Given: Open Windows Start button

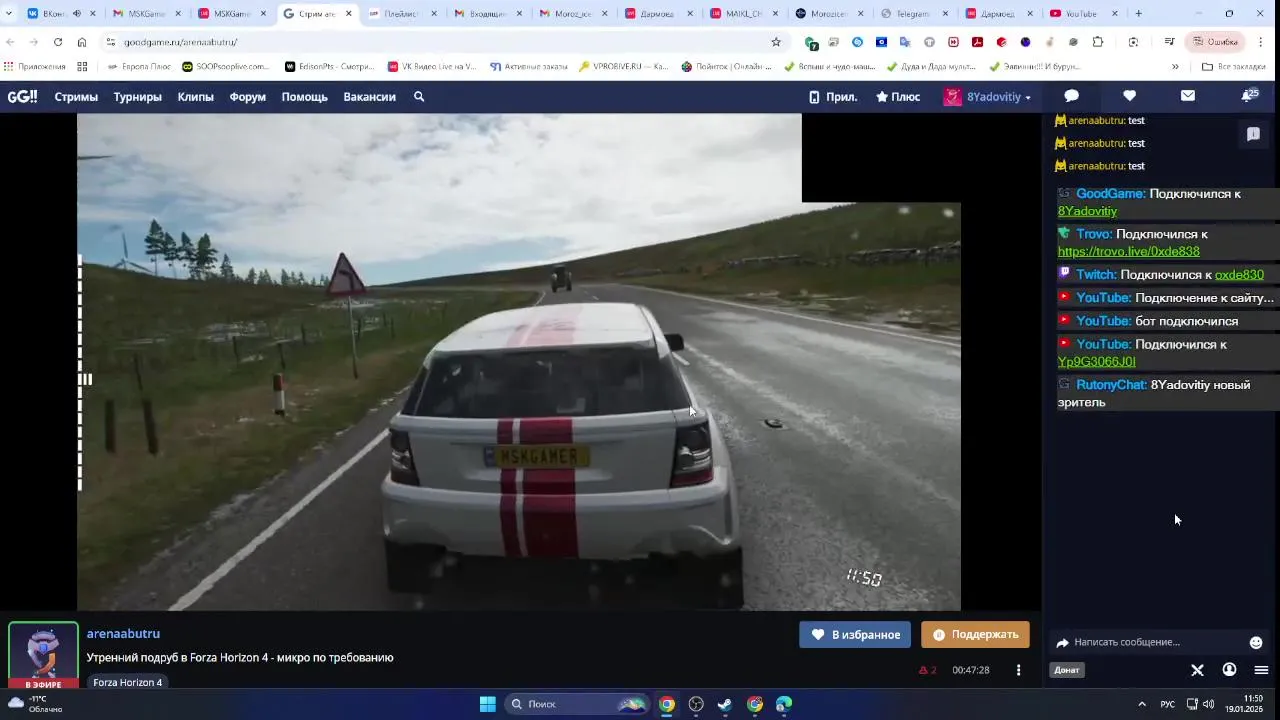Looking at the screenshot, I should click(487, 704).
